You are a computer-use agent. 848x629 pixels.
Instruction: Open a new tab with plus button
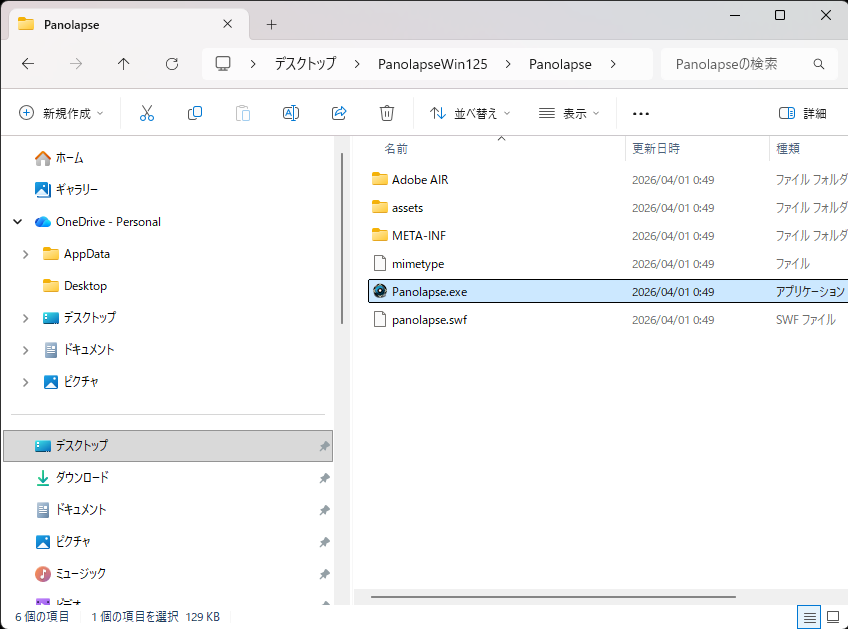click(271, 24)
